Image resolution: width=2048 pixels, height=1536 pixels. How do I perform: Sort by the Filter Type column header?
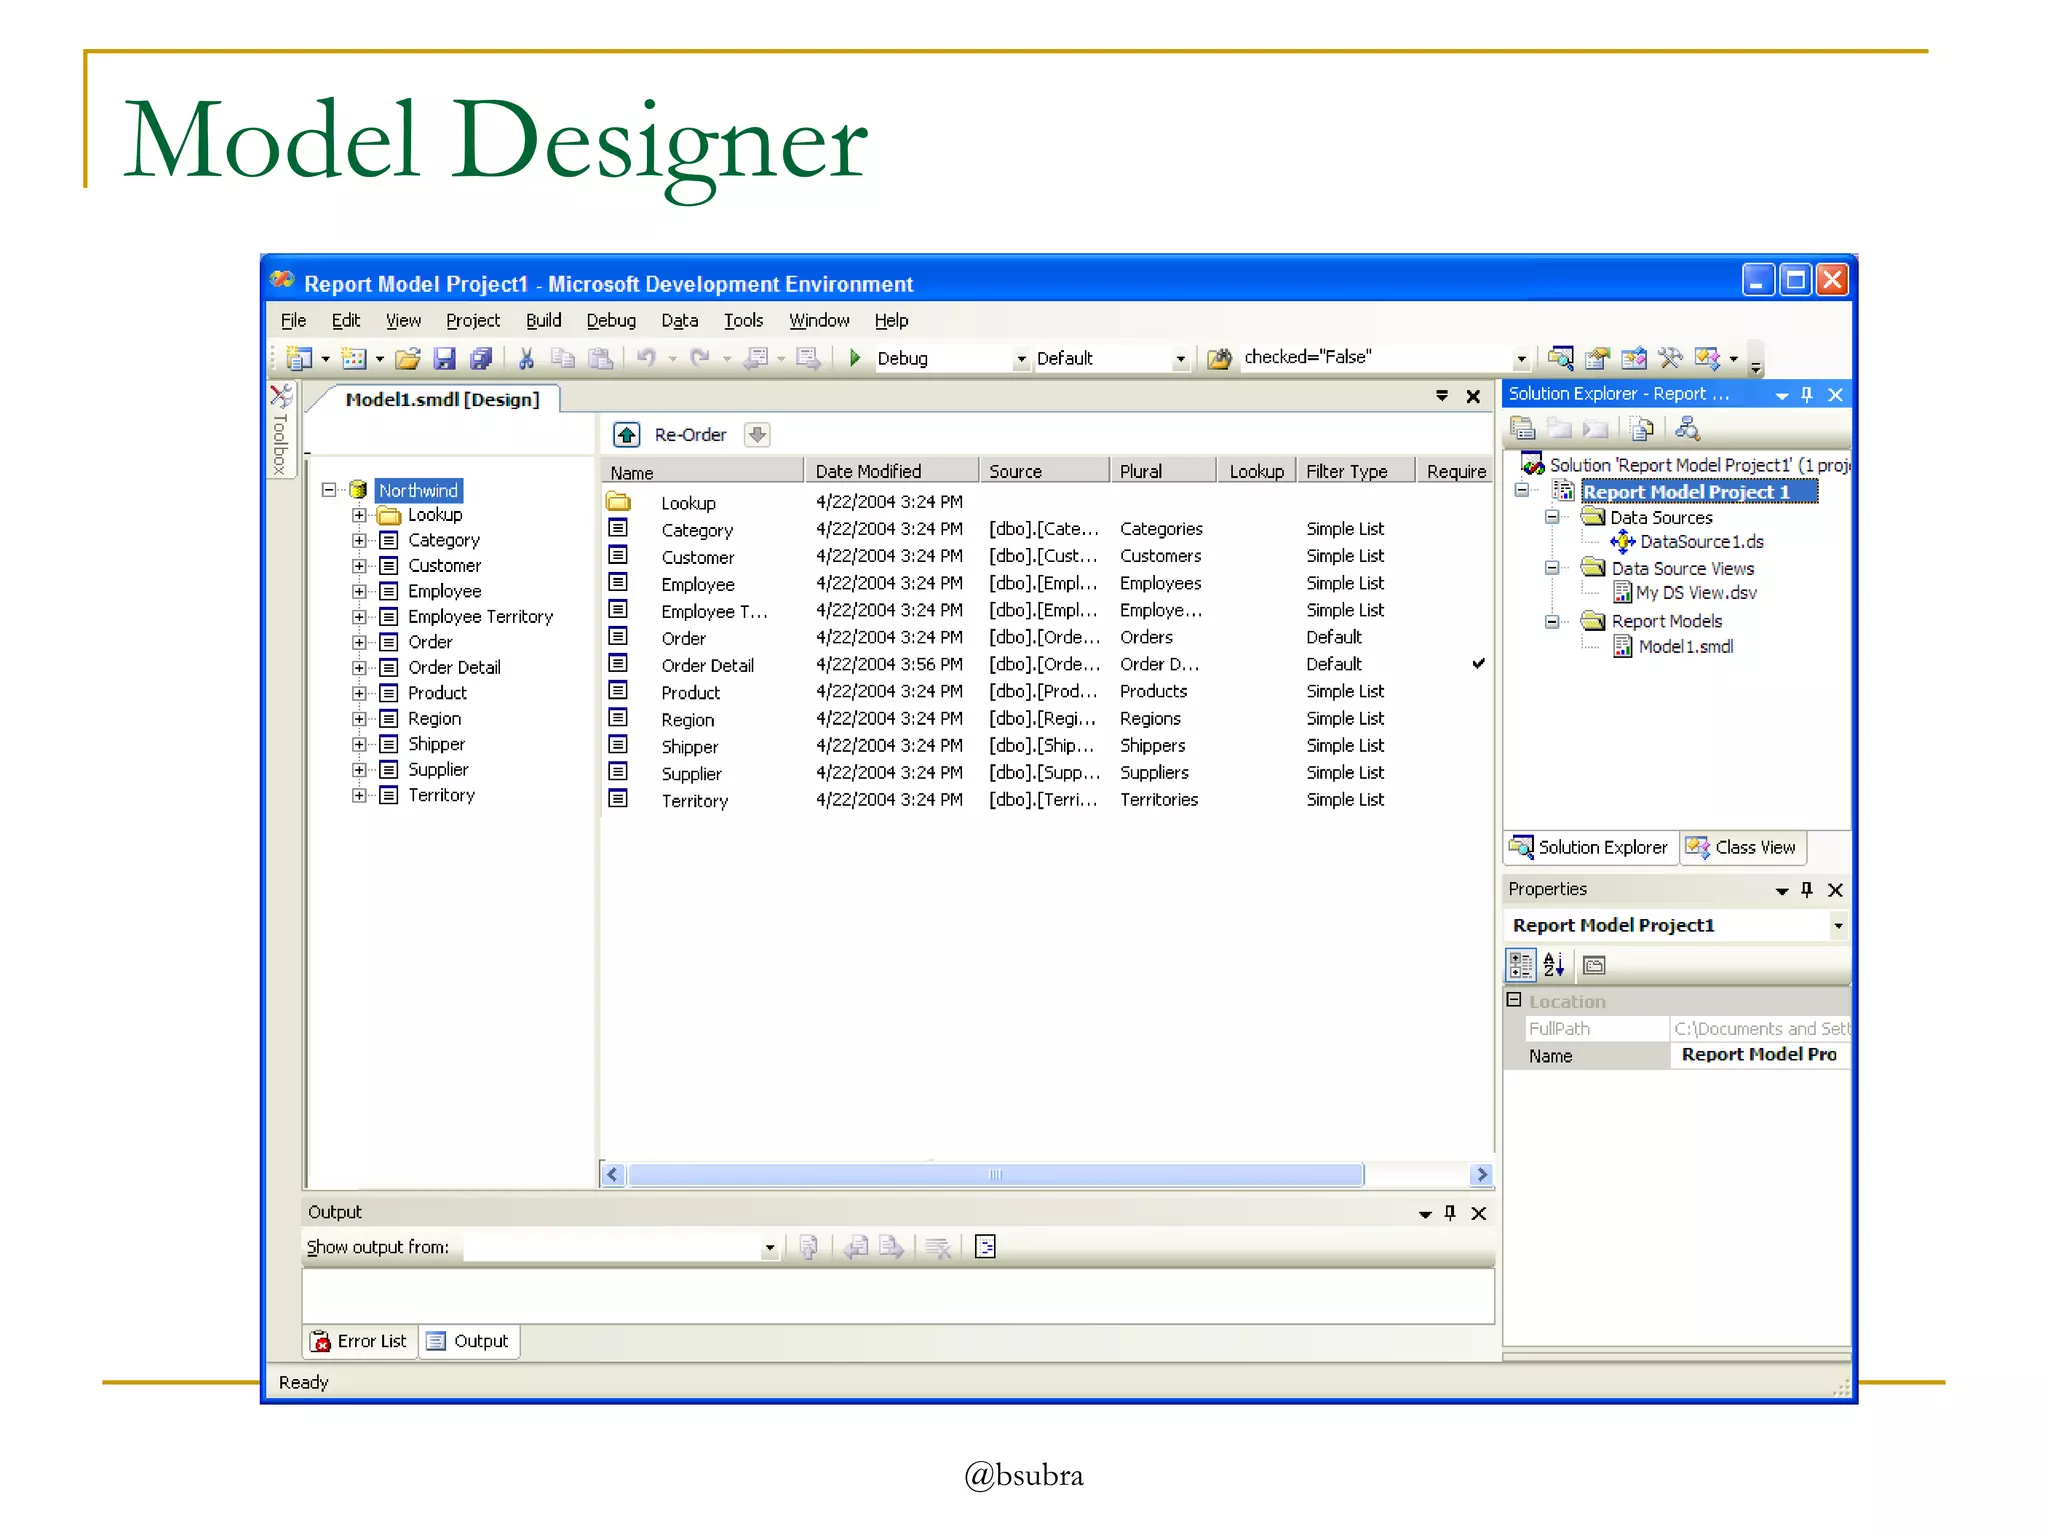click(x=1355, y=471)
